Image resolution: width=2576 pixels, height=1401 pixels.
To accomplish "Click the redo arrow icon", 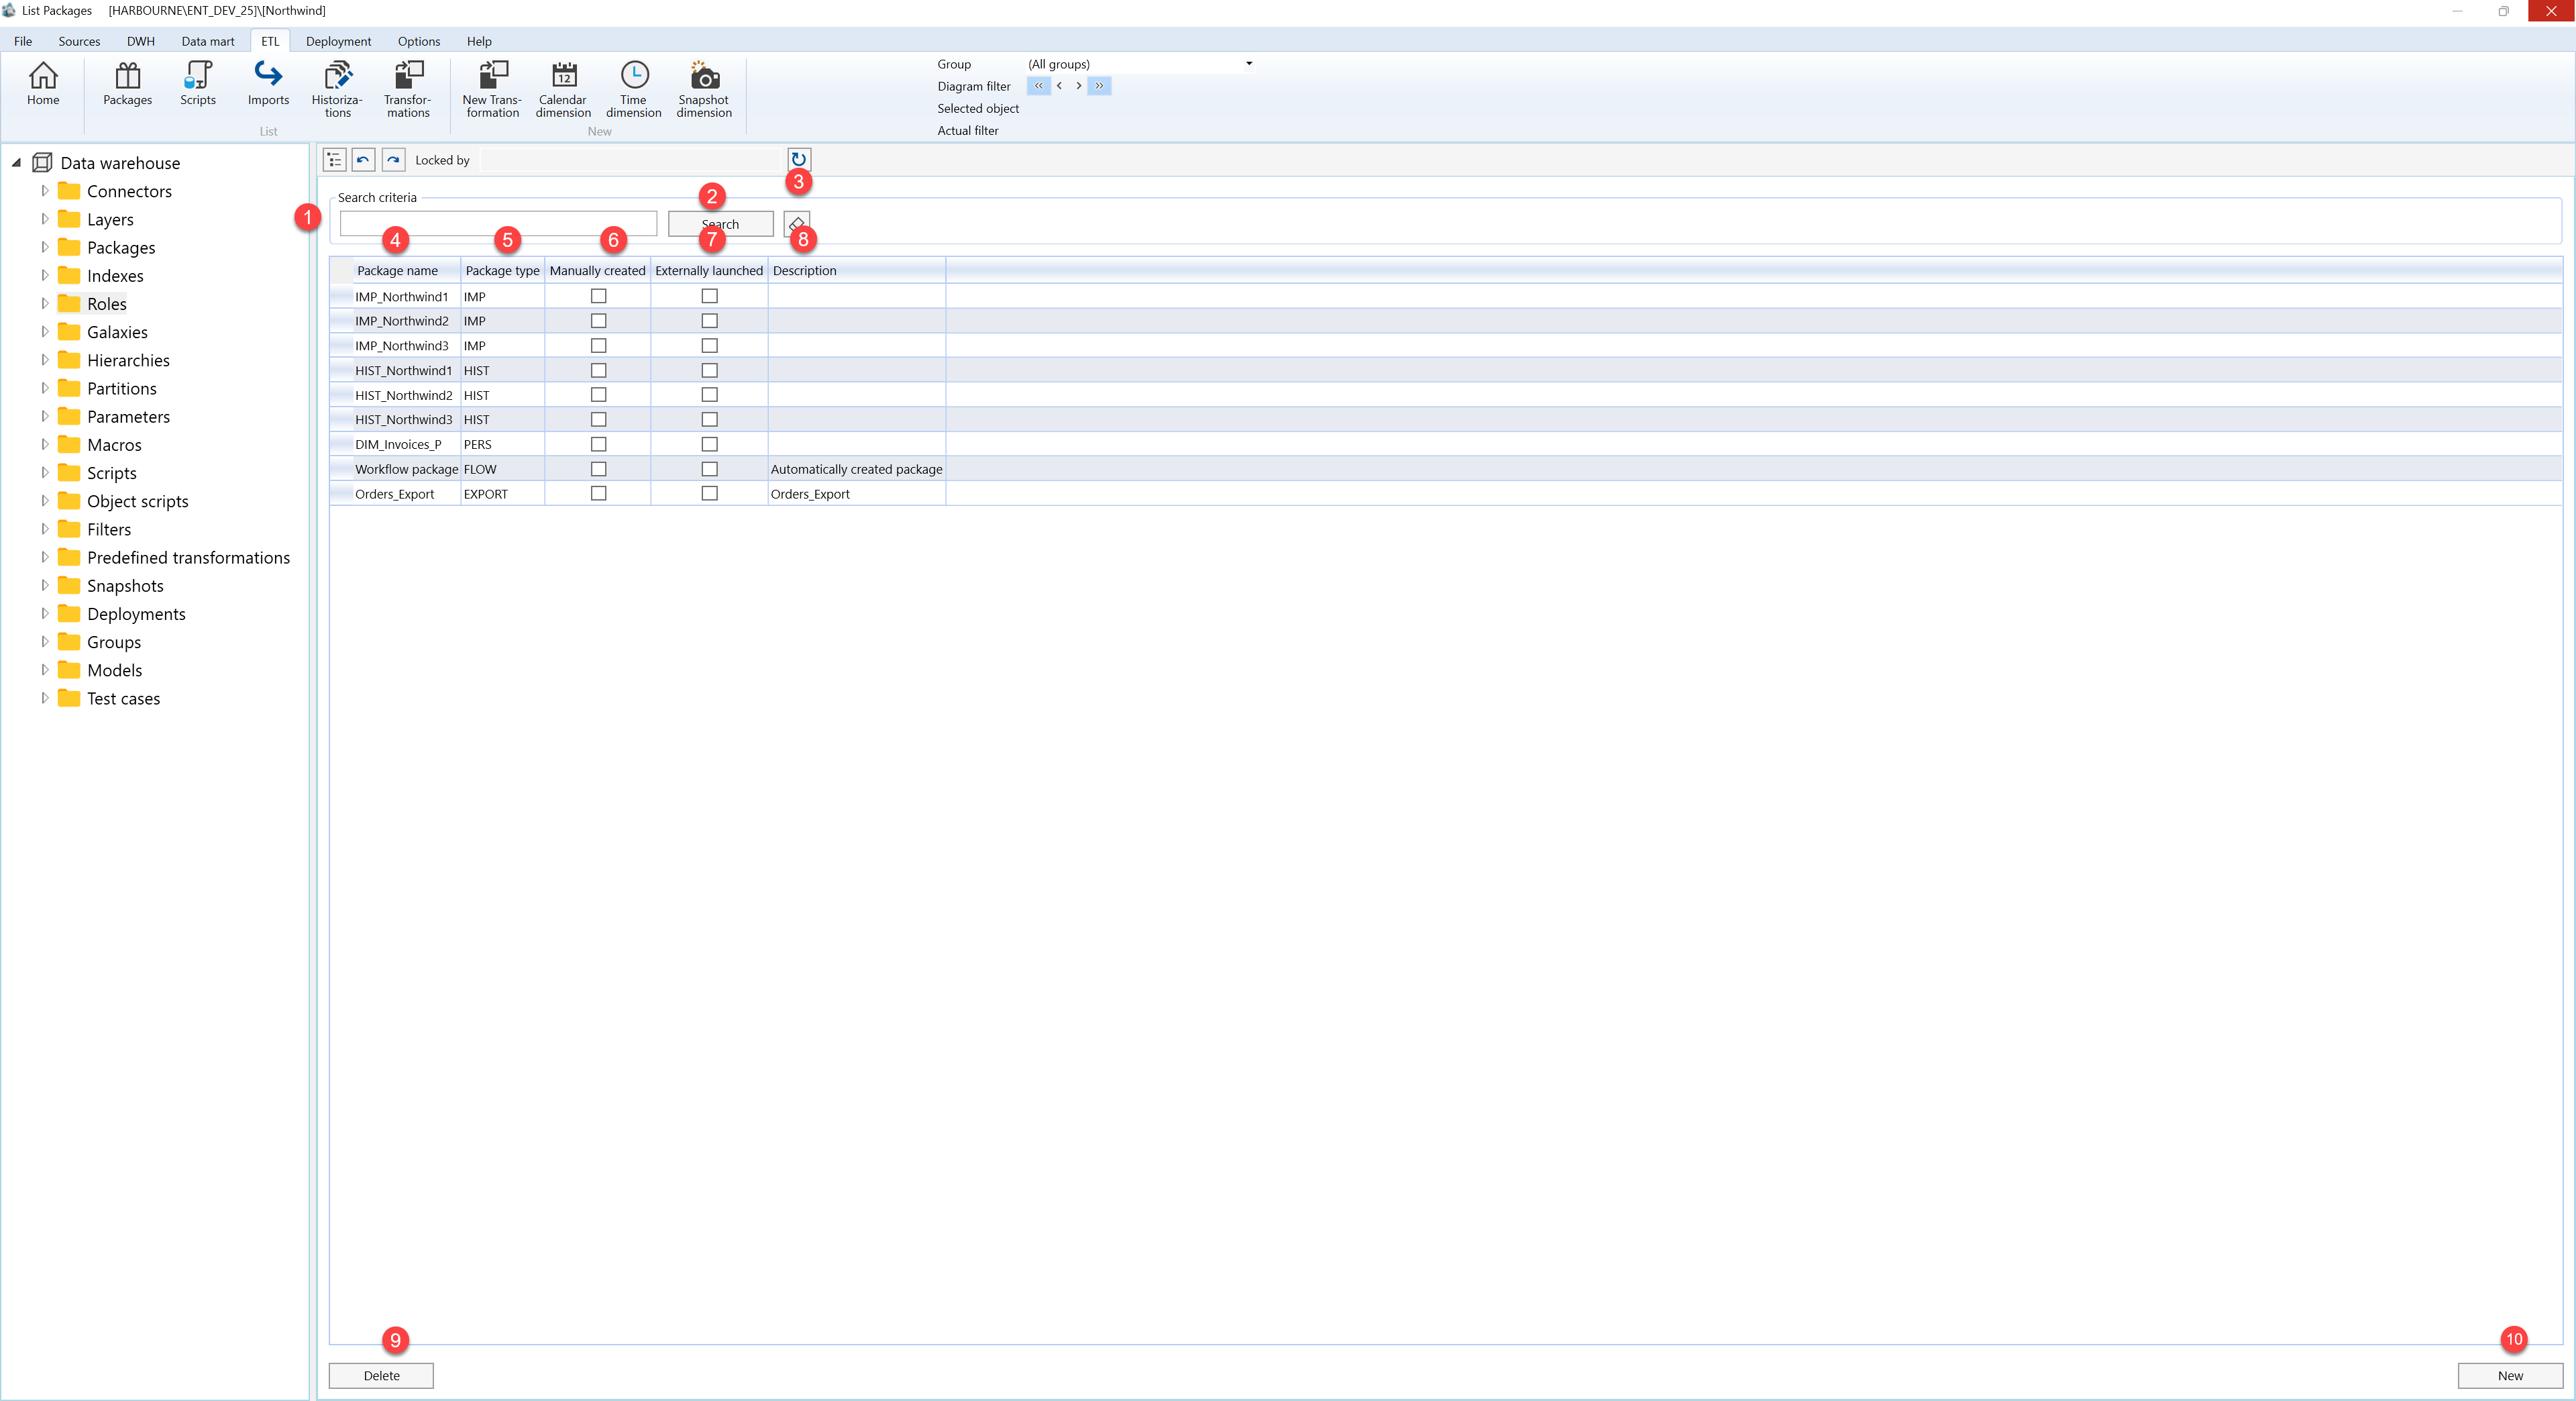I will pyautogui.click(x=394, y=160).
